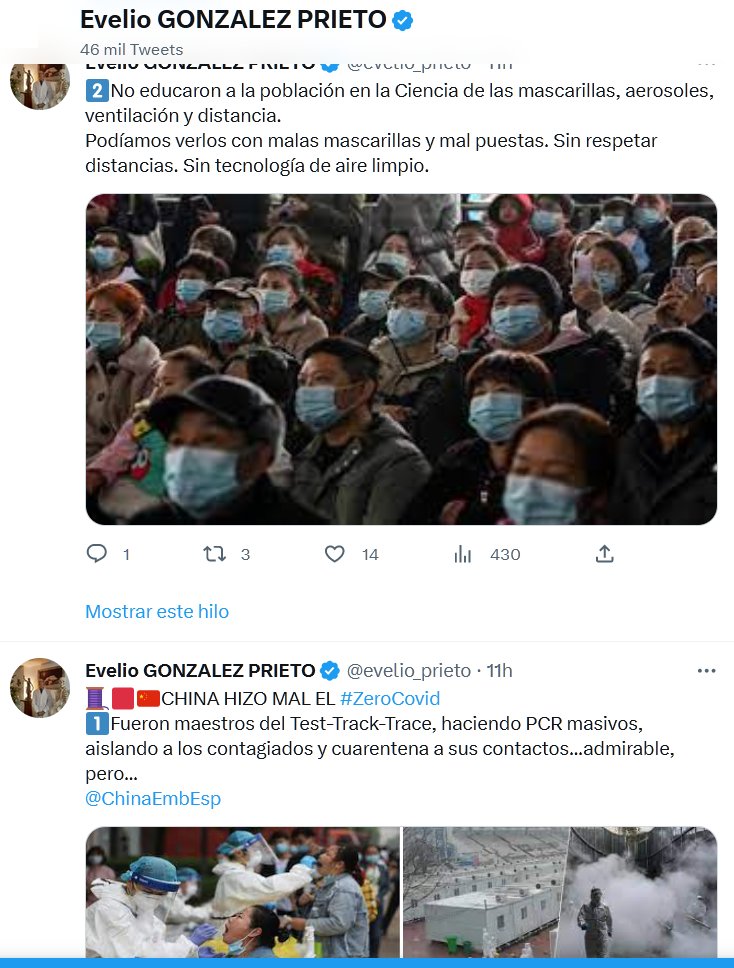
Task: Open profile avatar on ZeroCovid tweet
Action: click(40, 688)
